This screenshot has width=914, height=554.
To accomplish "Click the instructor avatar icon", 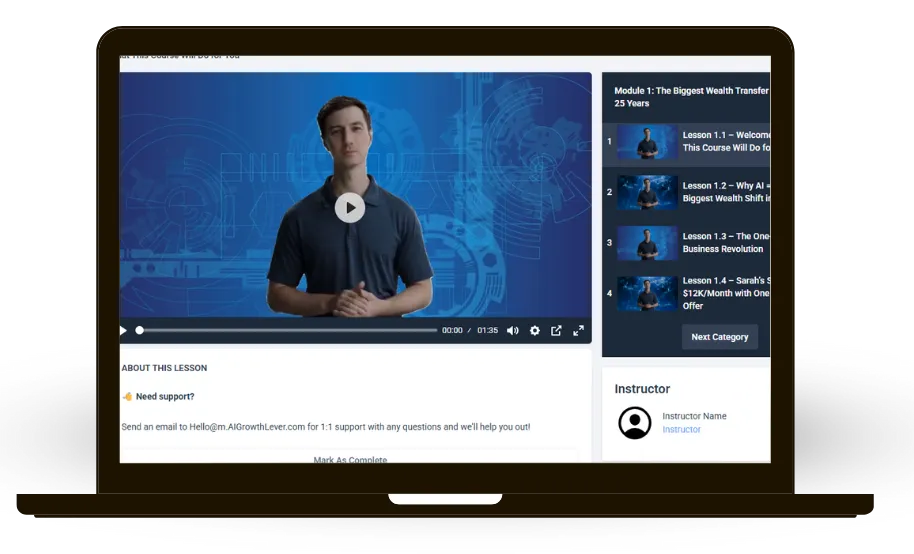I will [x=635, y=423].
